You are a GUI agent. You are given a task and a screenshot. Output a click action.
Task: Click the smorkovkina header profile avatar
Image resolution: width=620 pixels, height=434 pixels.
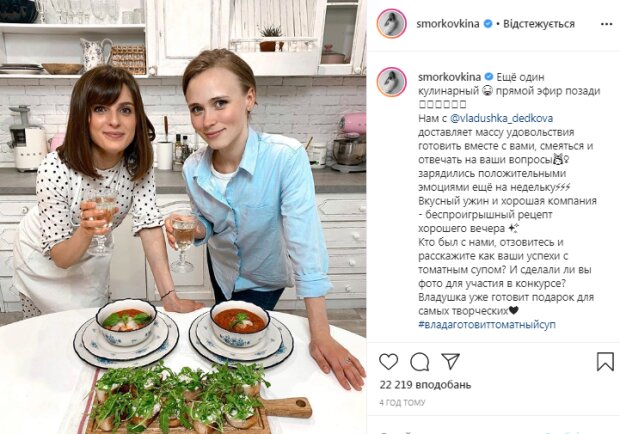(391, 24)
